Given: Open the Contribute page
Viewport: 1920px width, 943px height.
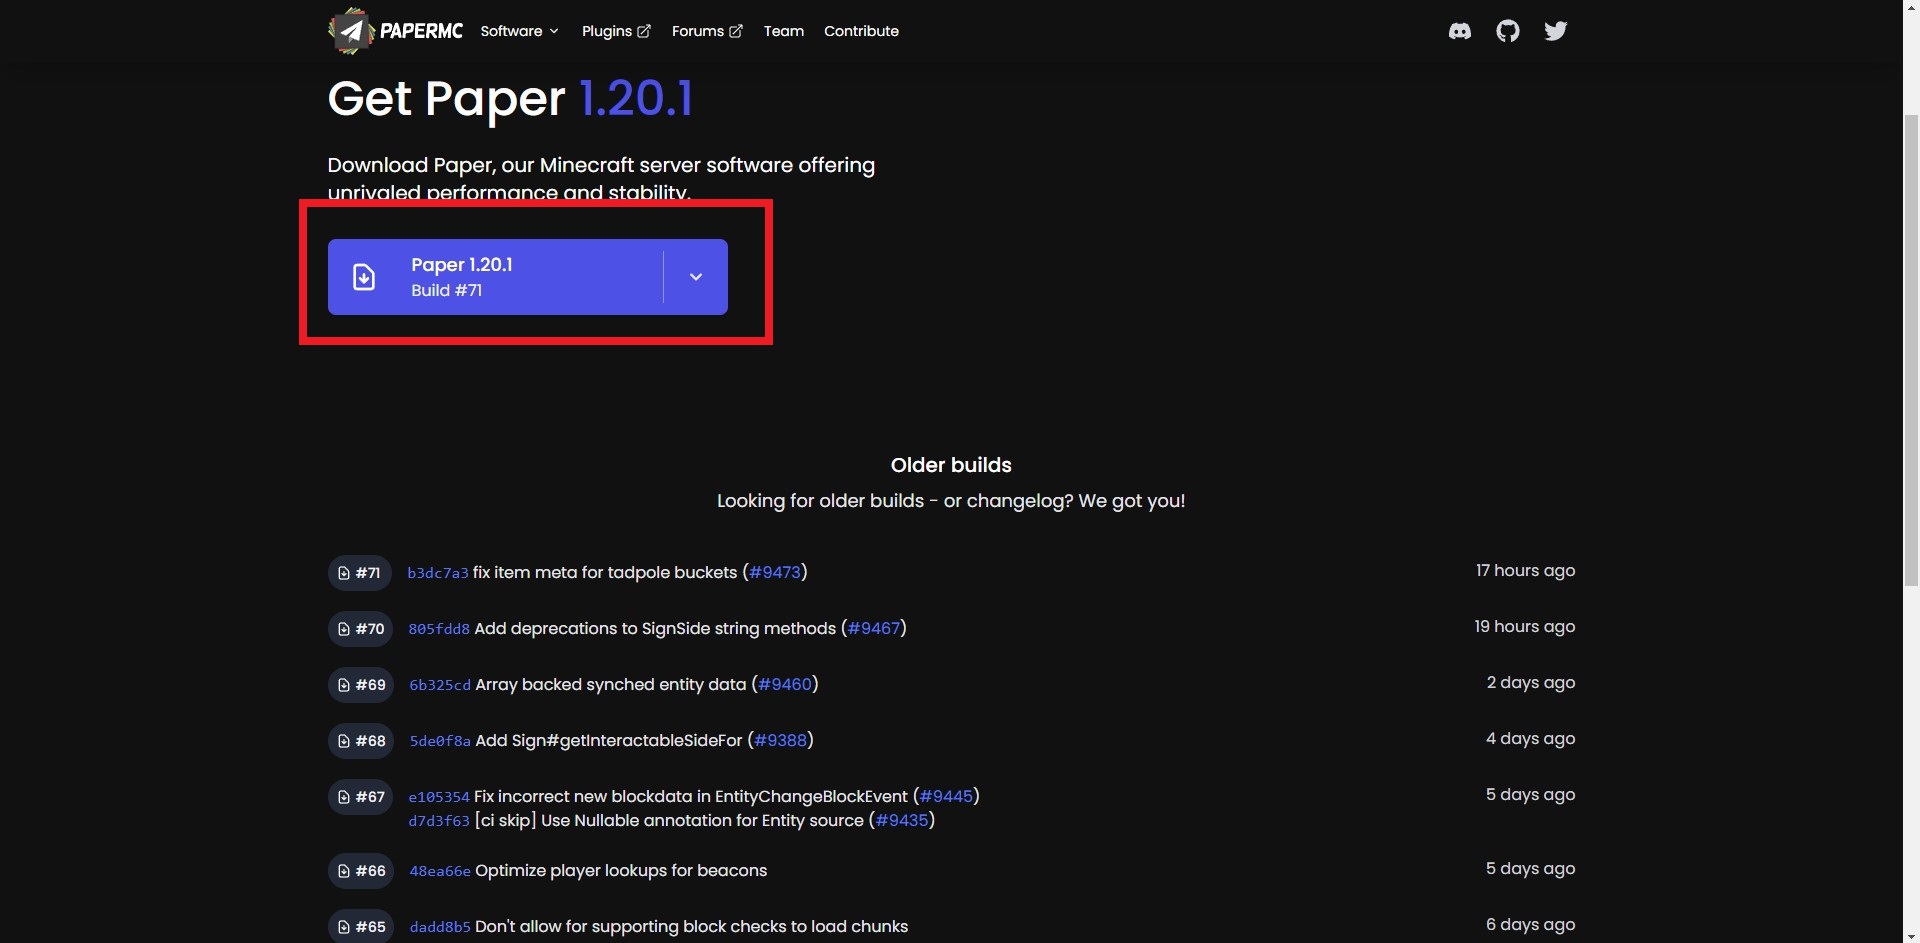Looking at the screenshot, I should [861, 31].
